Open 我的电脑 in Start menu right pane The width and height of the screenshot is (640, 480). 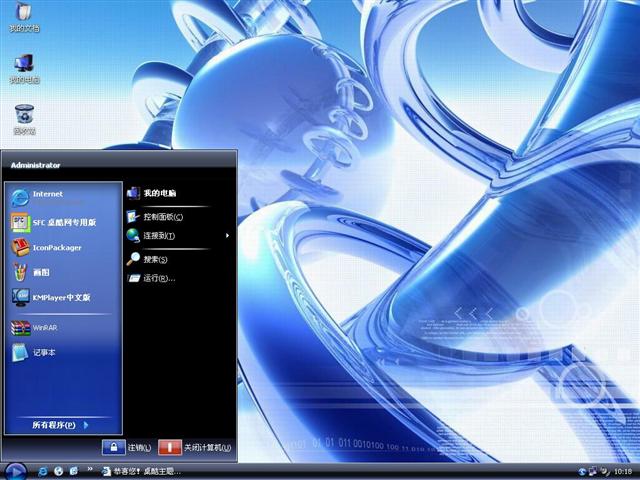(158, 193)
